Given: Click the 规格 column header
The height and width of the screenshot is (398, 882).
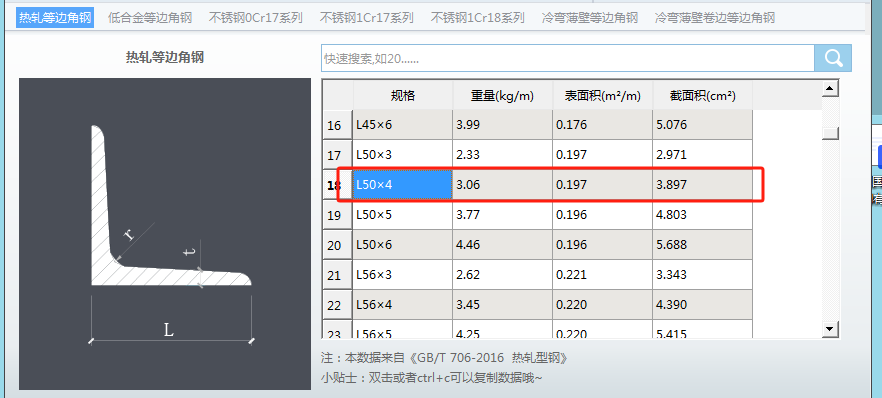Looking at the screenshot, I should click(x=403, y=96).
